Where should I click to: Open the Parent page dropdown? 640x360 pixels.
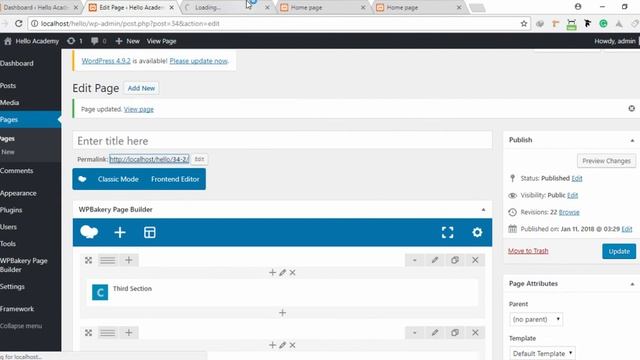[536, 319]
